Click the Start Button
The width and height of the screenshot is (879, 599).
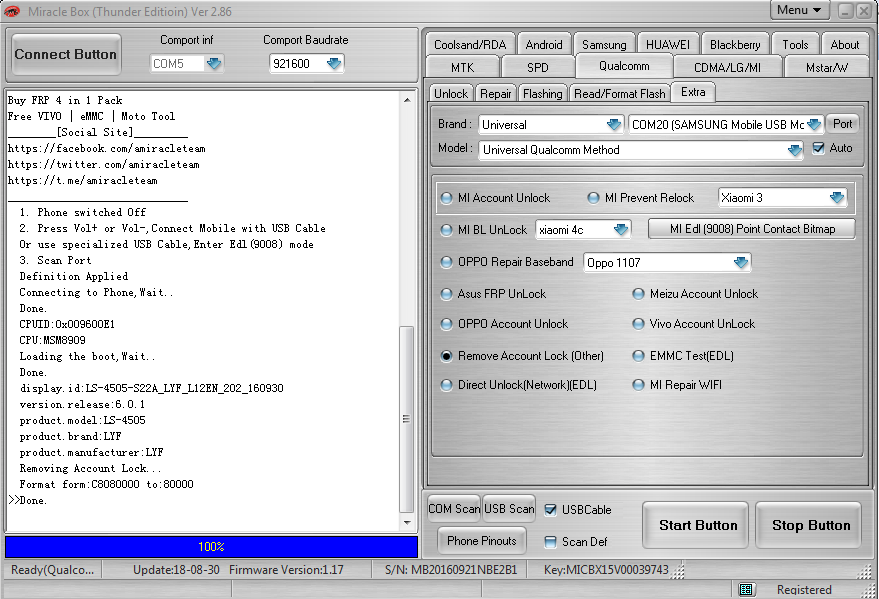695,525
